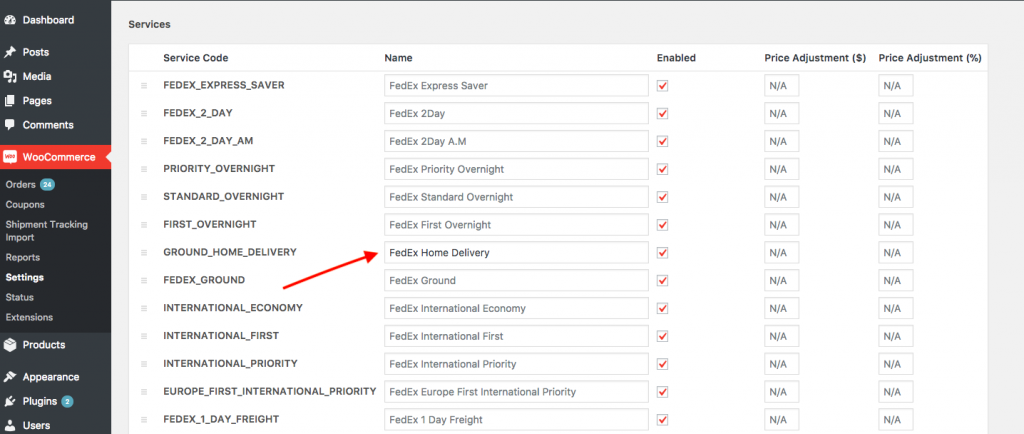The image size is (1024, 434).
Task: Click the WooCommerce logo icon
Action: tap(9, 157)
